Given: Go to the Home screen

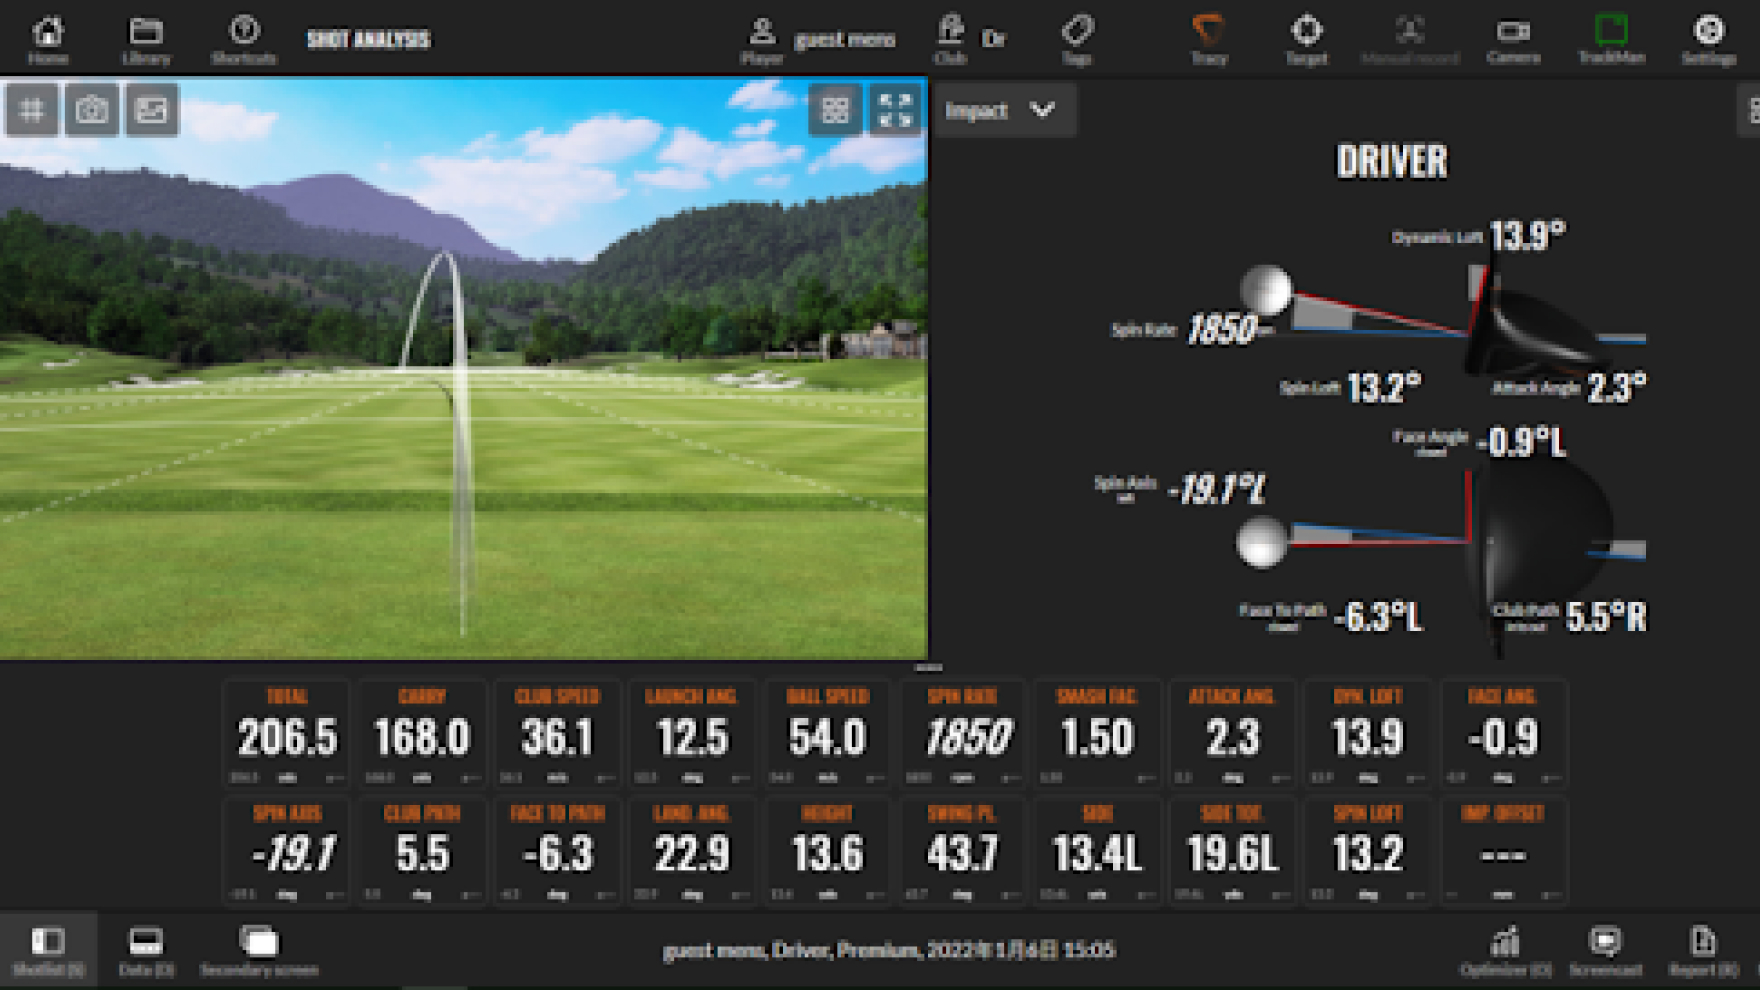Looking at the screenshot, I should coord(47,39).
